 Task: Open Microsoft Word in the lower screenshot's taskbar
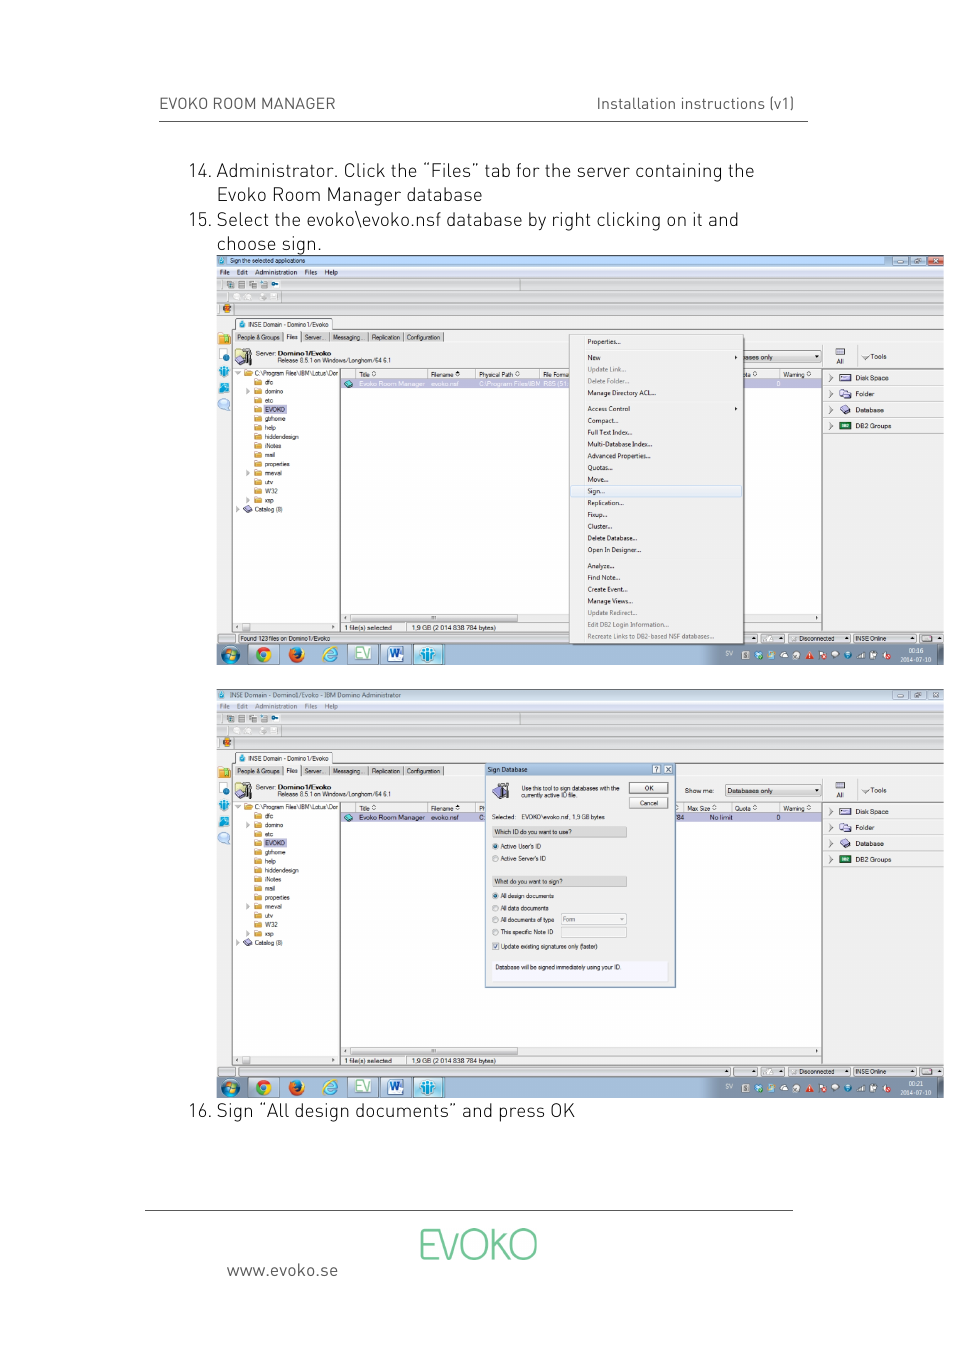(395, 1087)
